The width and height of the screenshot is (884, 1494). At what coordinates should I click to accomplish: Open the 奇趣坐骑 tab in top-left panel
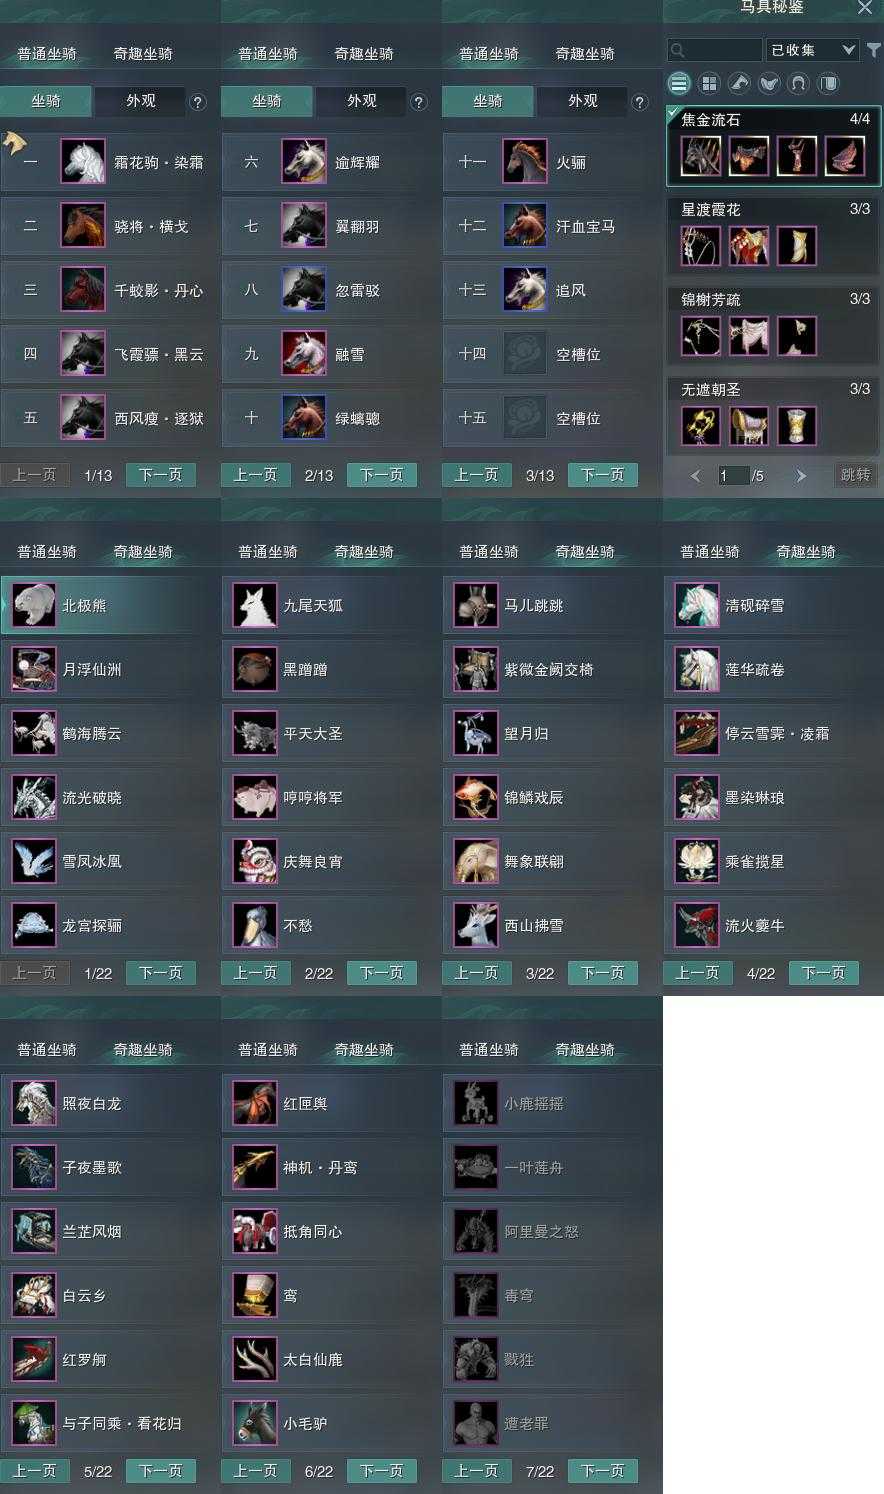(x=143, y=54)
